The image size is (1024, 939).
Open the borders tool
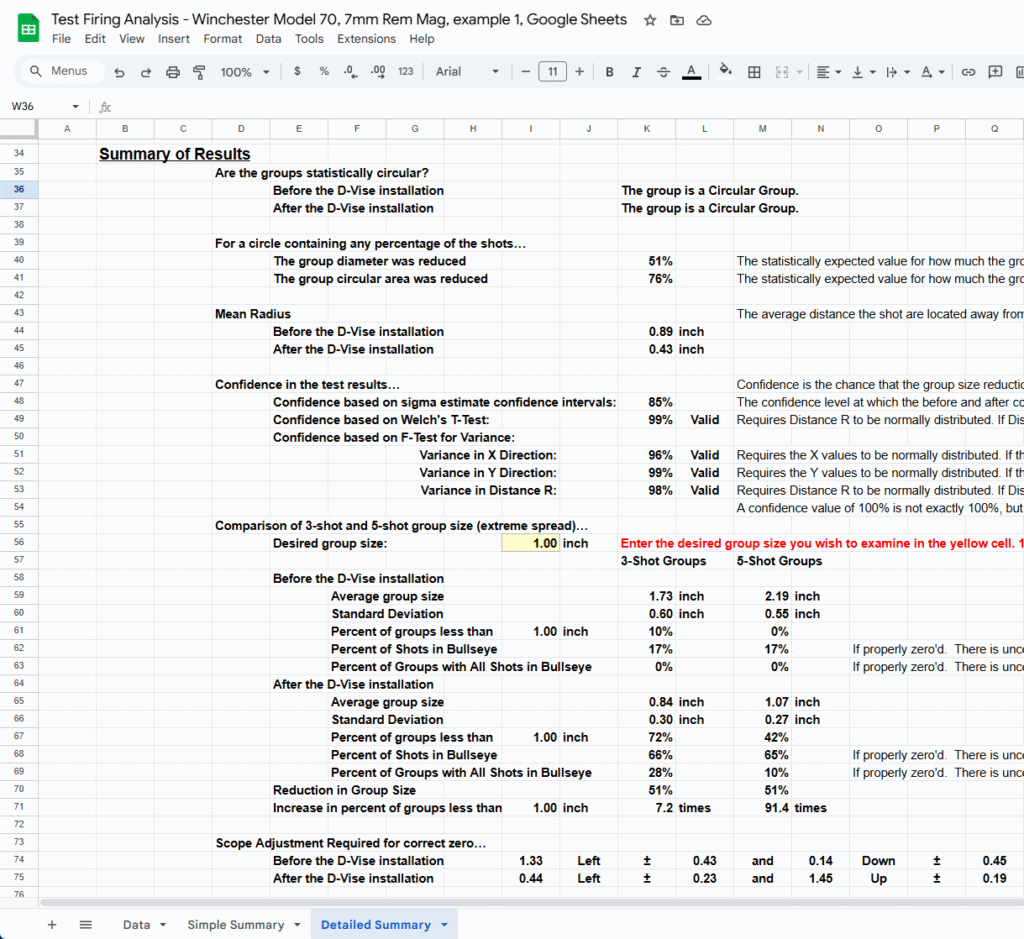[x=754, y=72]
